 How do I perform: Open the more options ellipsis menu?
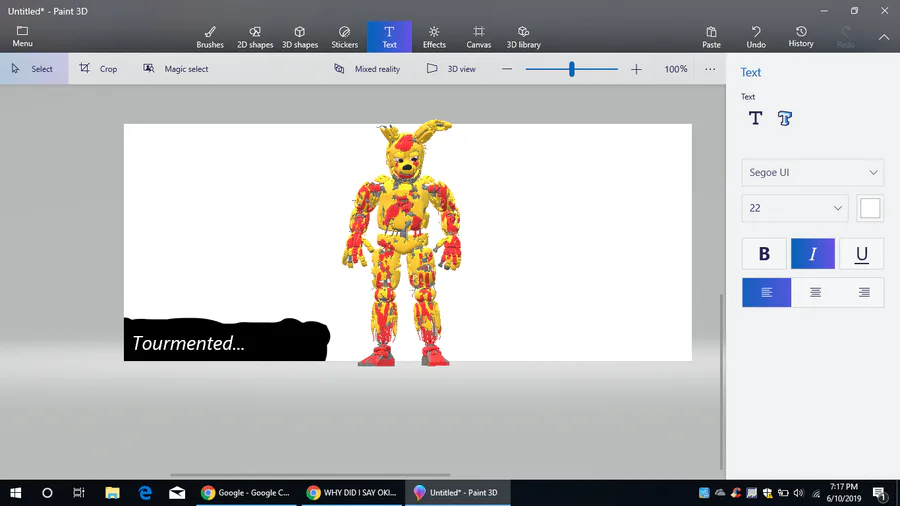710,69
